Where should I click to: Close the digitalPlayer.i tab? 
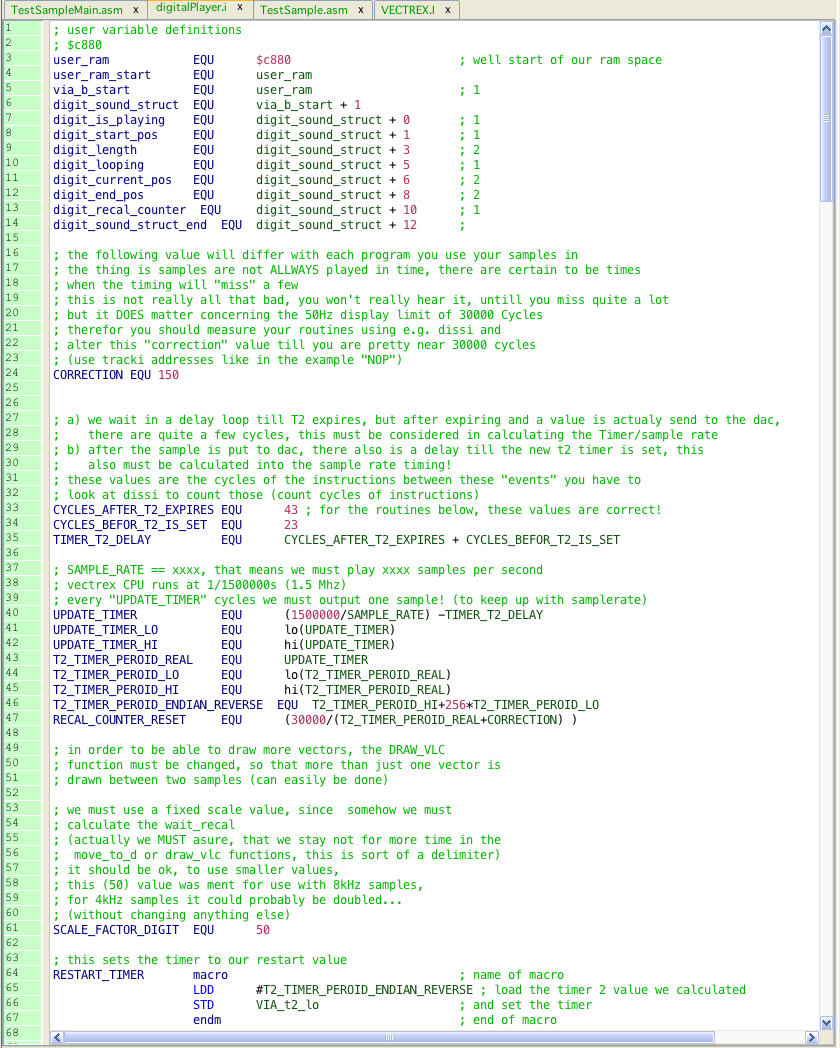click(x=240, y=8)
